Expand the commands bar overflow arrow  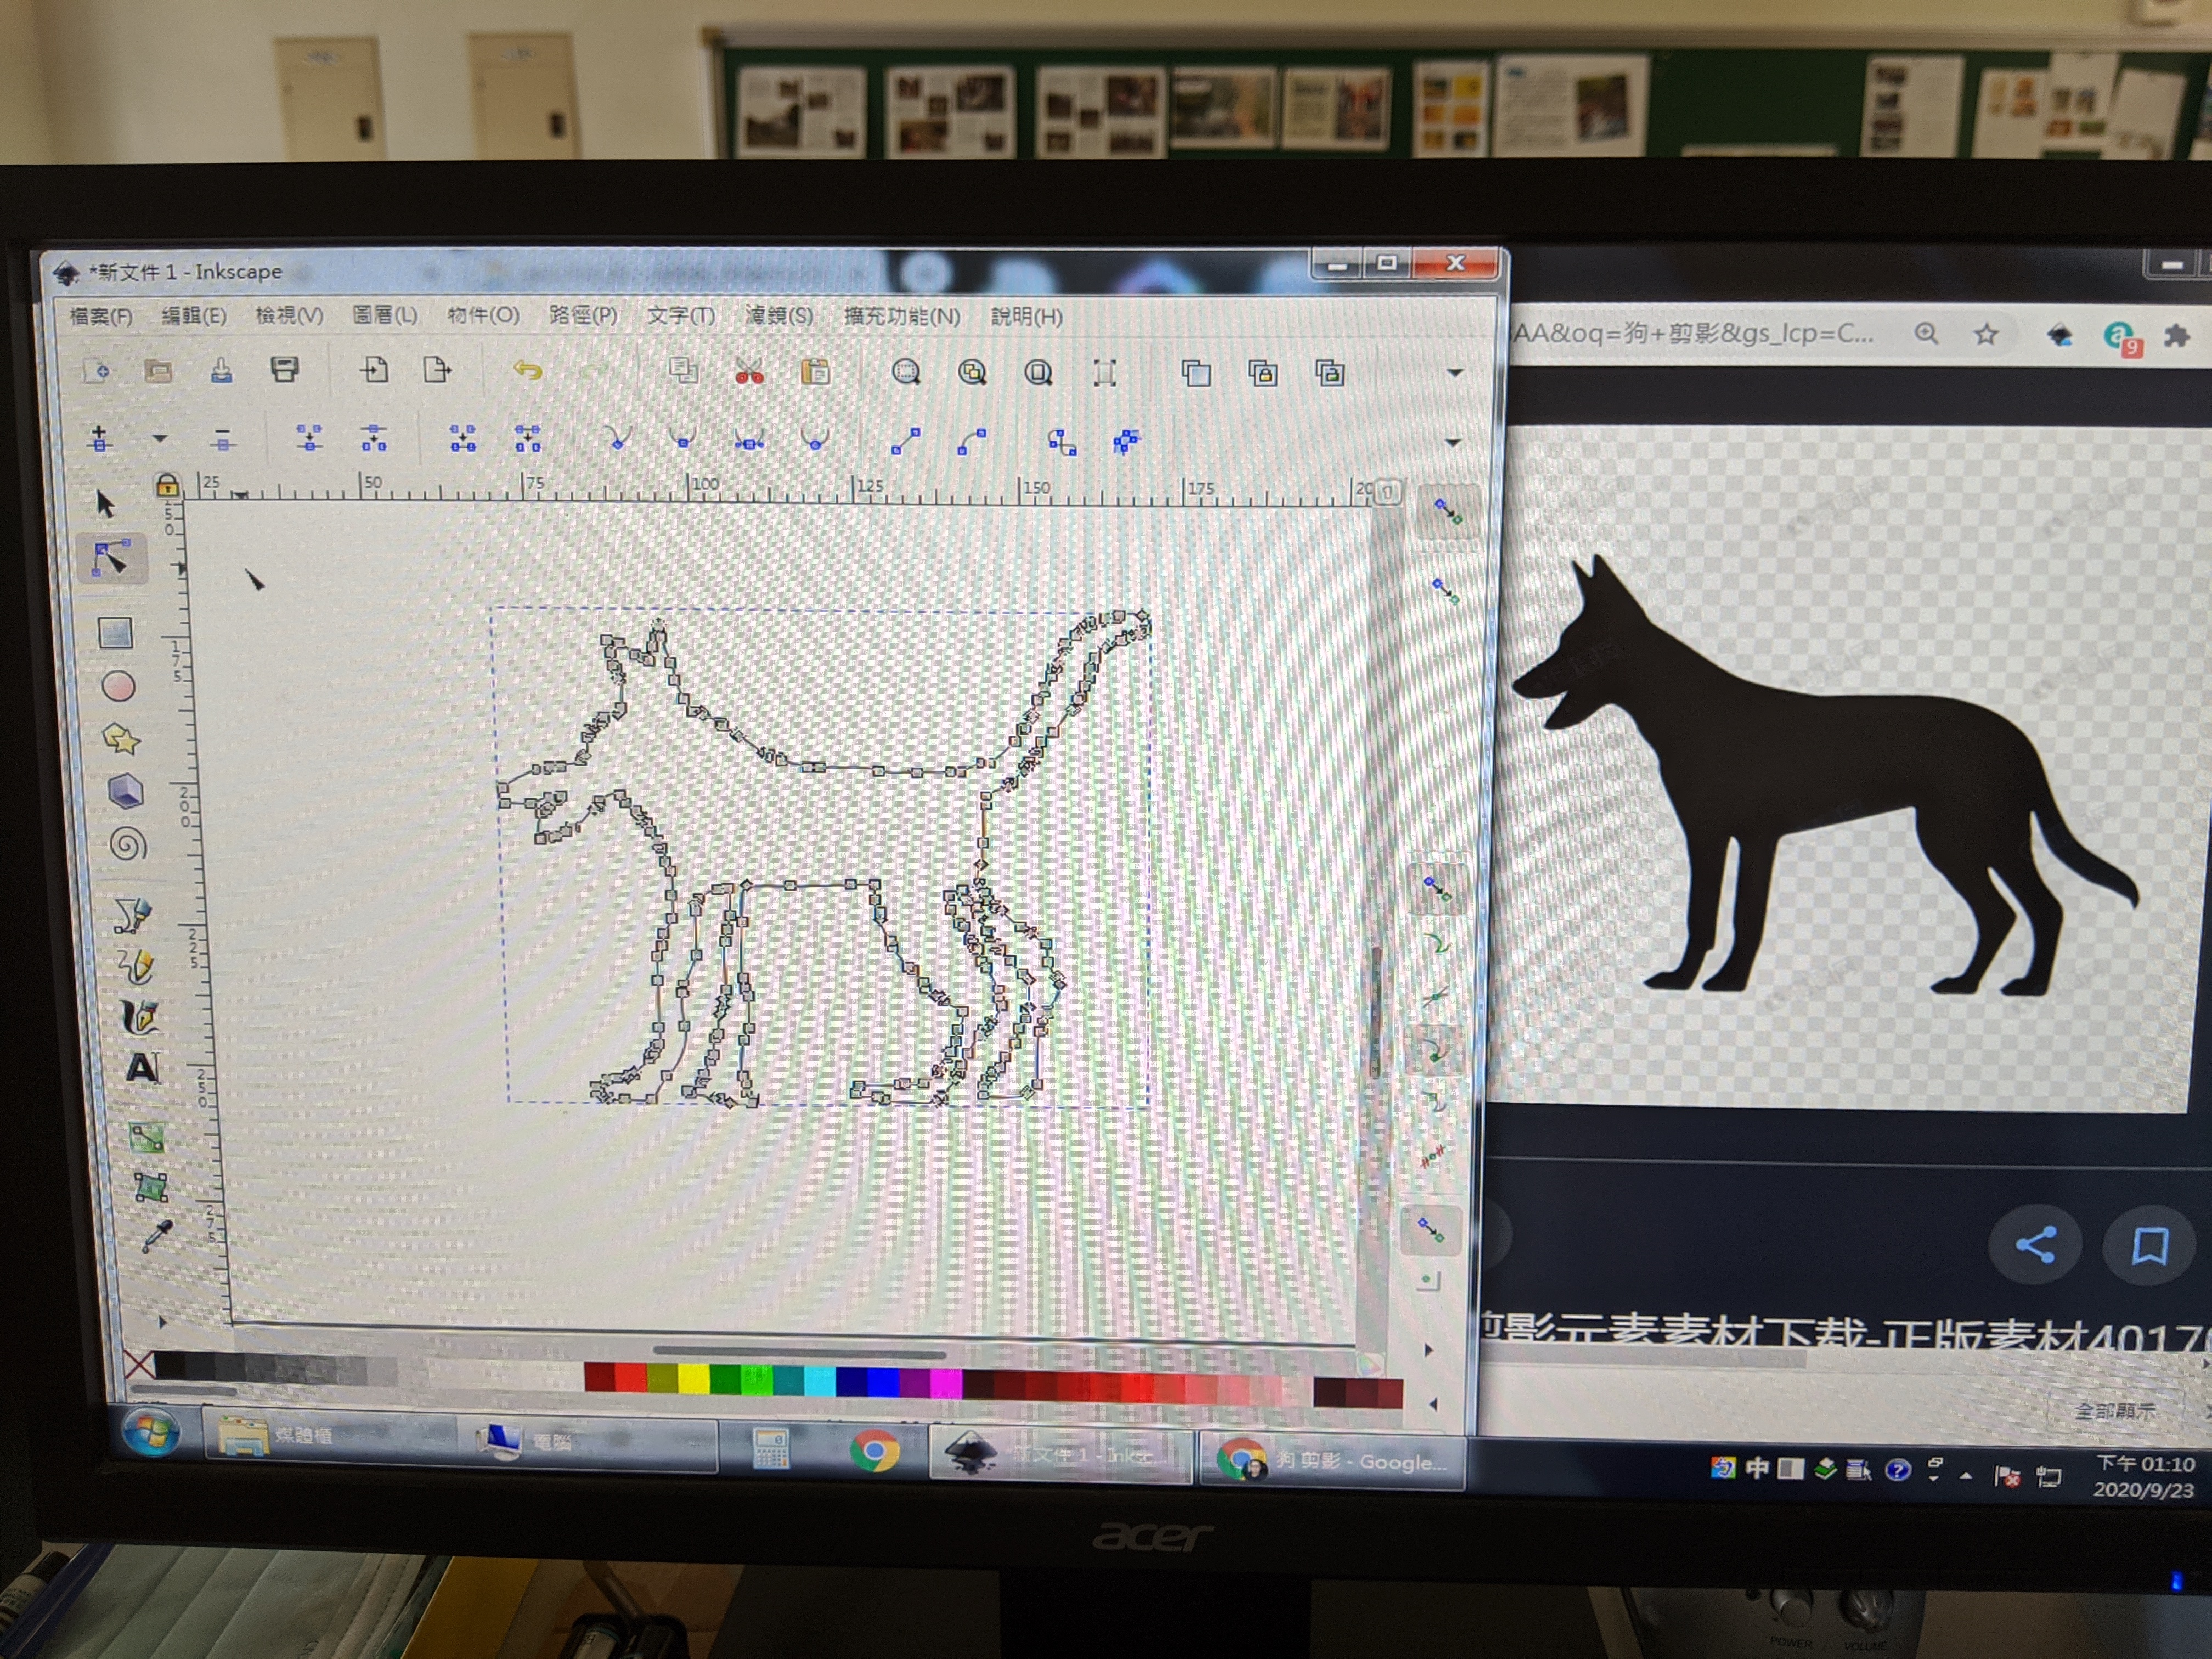[x=1455, y=373]
